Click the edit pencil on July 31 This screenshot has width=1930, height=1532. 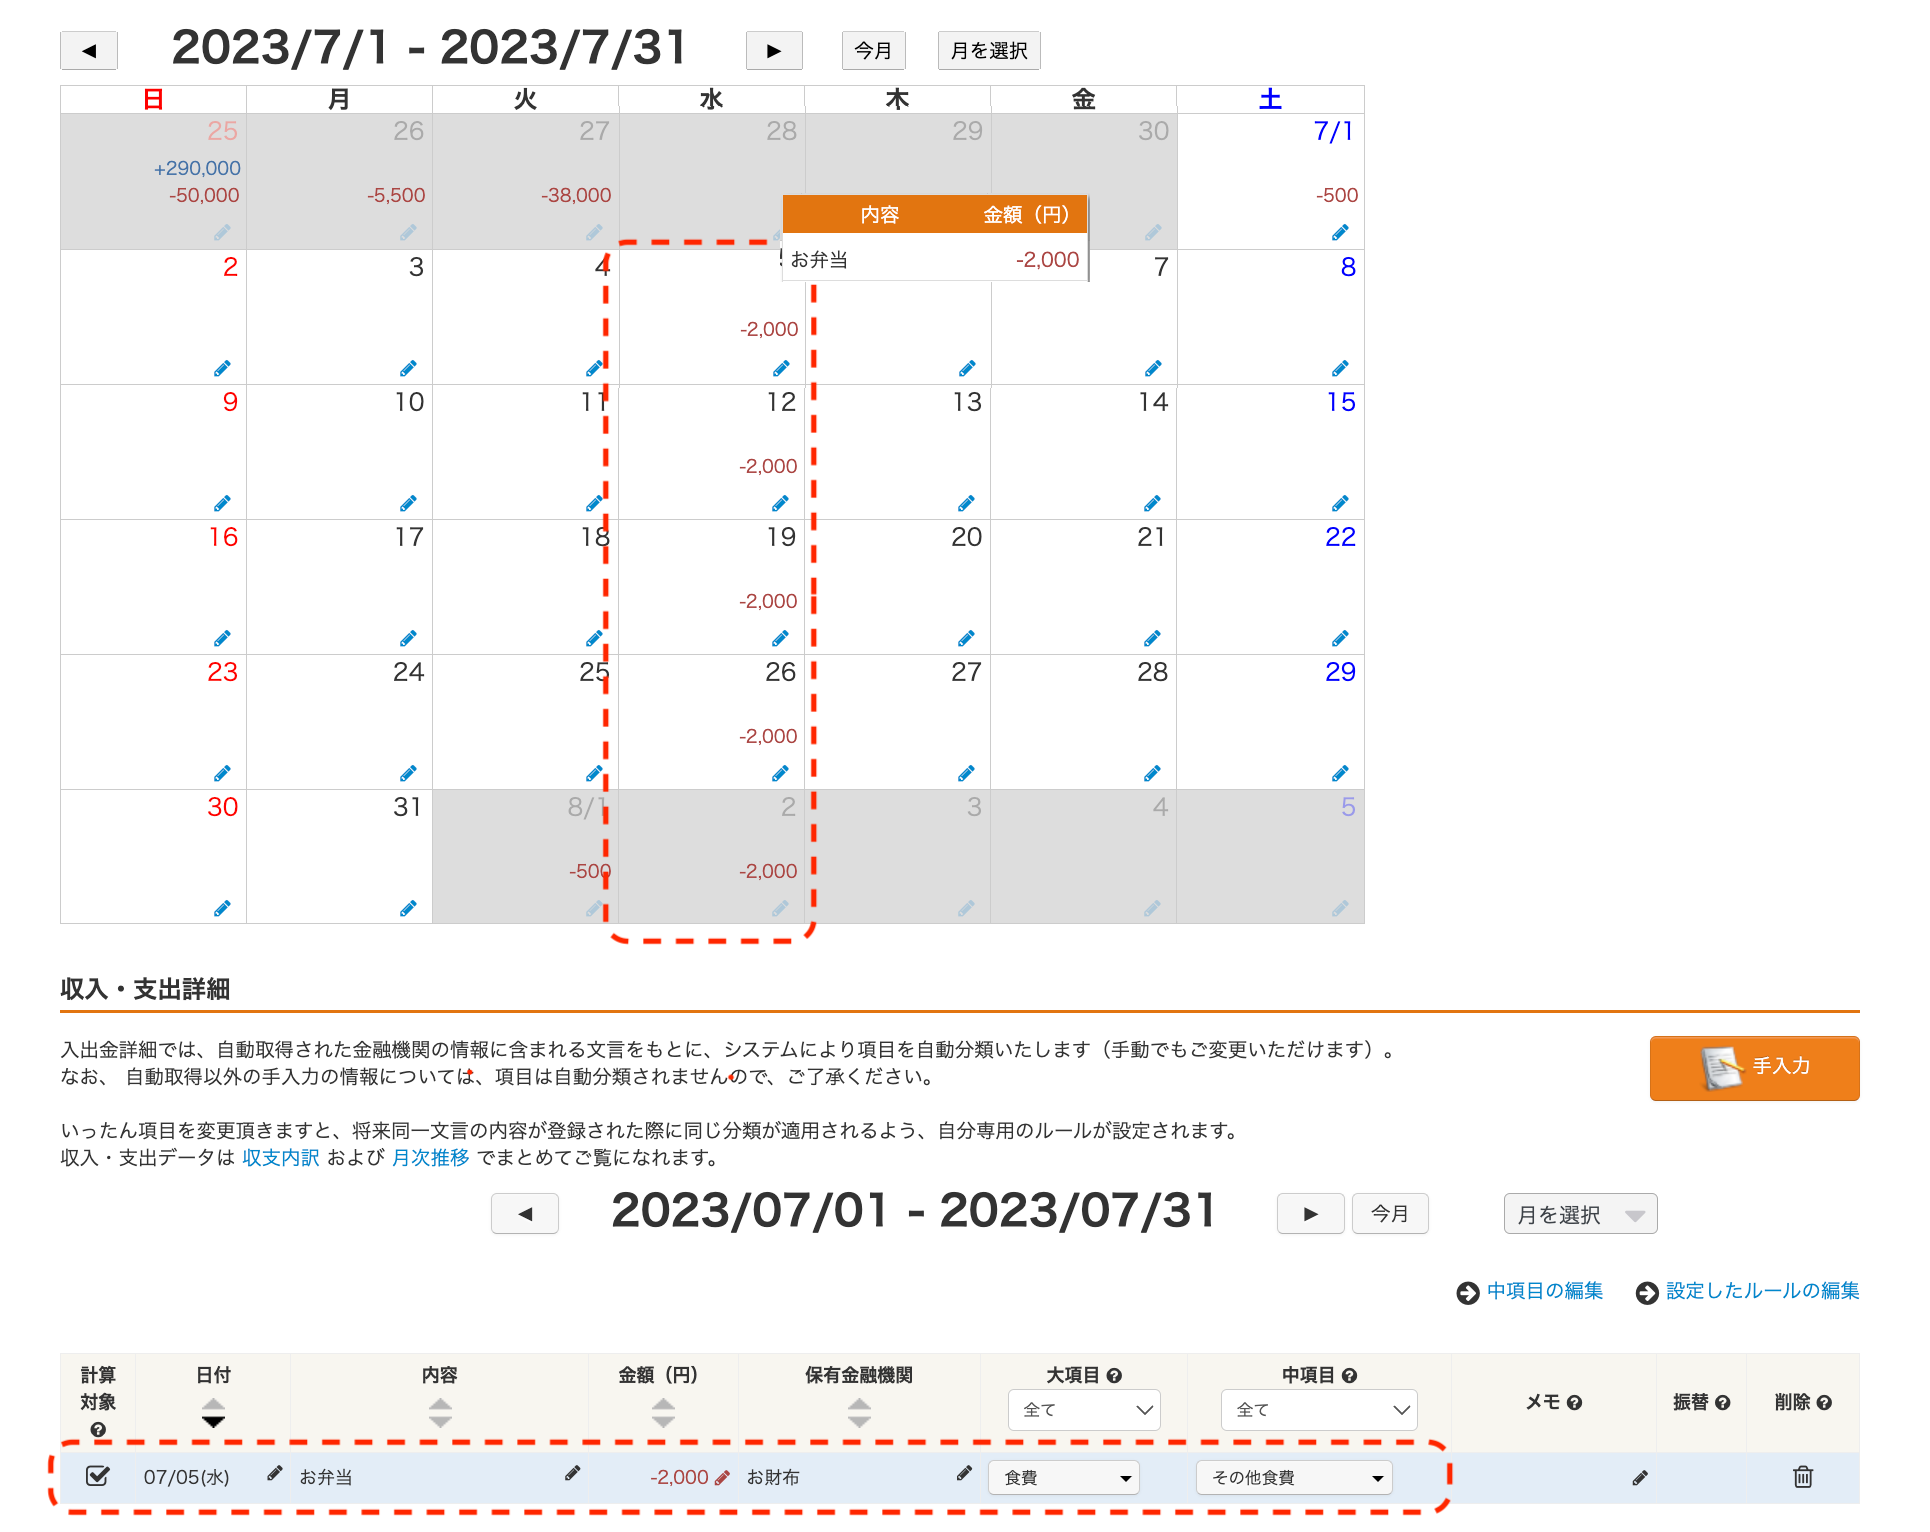[x=408, y=909]
